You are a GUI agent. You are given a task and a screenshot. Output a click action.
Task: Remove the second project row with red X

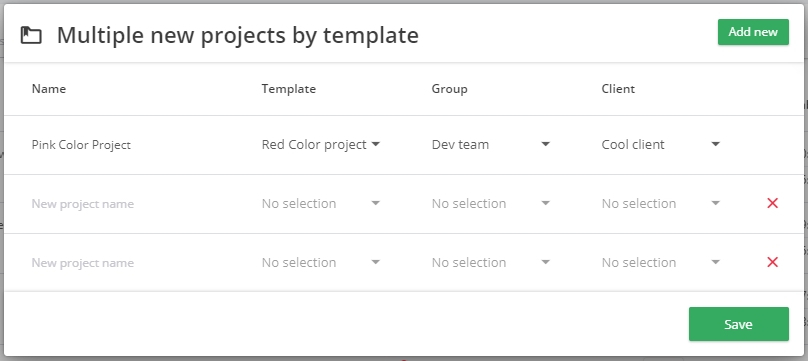click(772, 203)
